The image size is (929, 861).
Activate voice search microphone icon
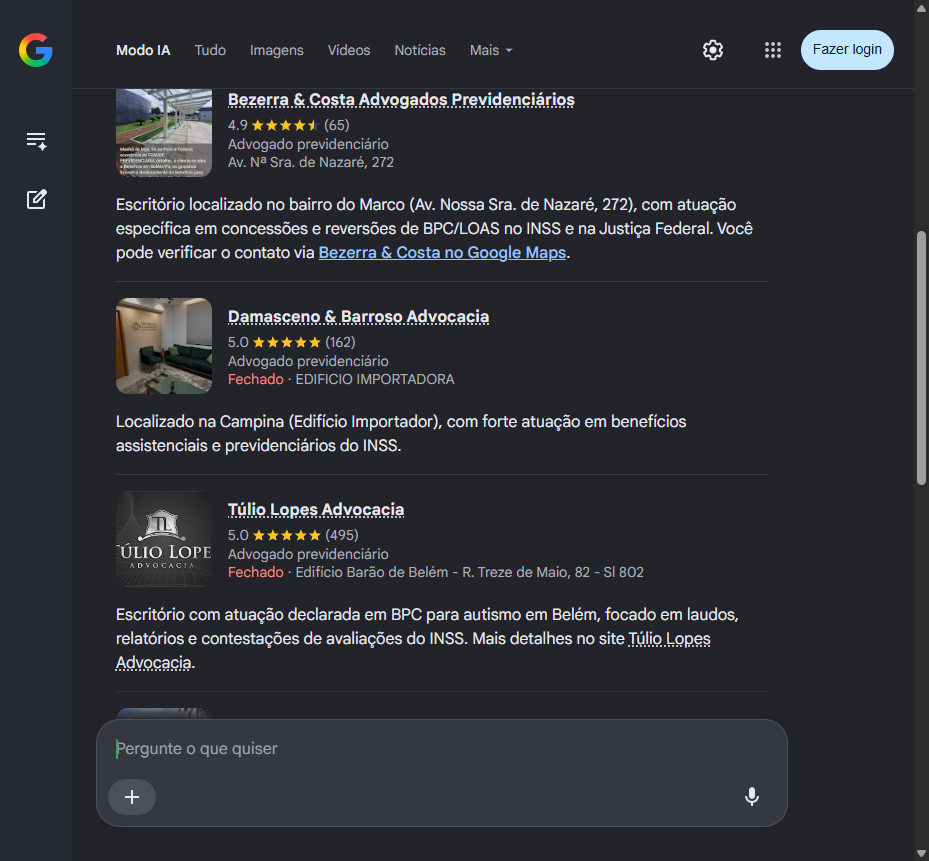click(x=751, y=796)
